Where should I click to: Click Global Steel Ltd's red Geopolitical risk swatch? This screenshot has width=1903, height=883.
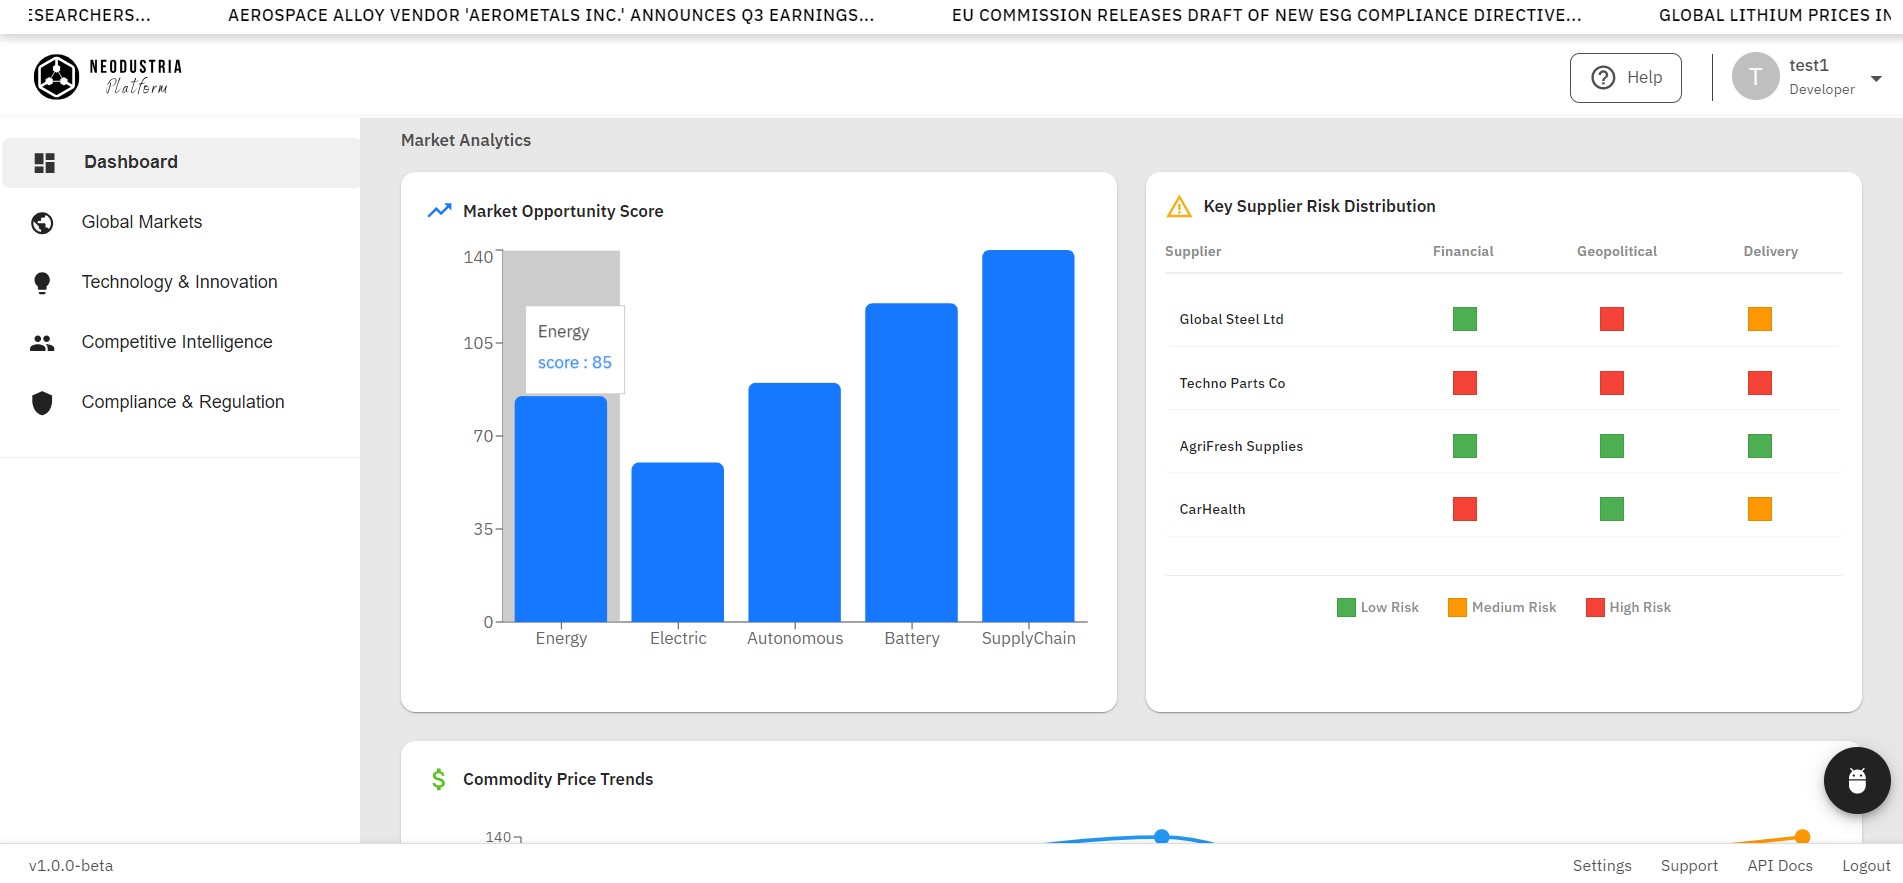(1611, 319)
